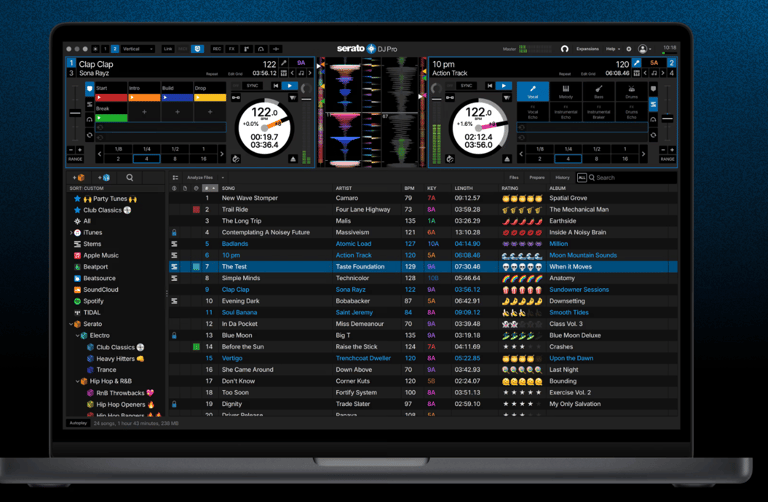Screen dimensions: 768x502
Task: Open the Expansions menu
Action: point(587,49)
